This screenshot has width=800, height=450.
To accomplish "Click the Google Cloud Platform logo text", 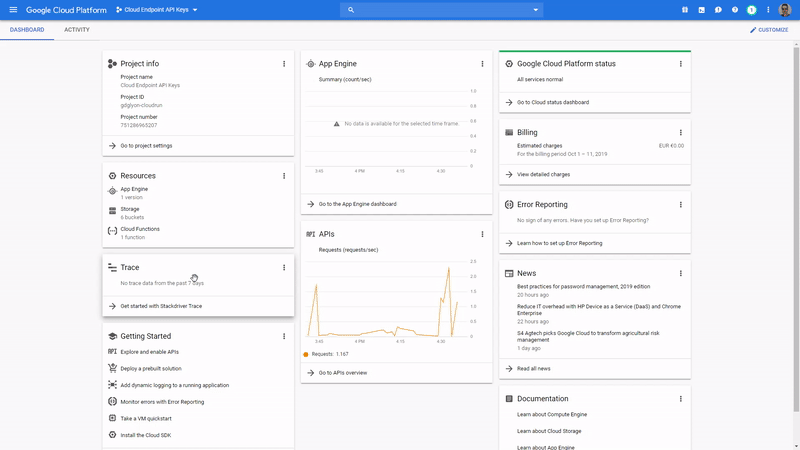I will pos(66,10).
